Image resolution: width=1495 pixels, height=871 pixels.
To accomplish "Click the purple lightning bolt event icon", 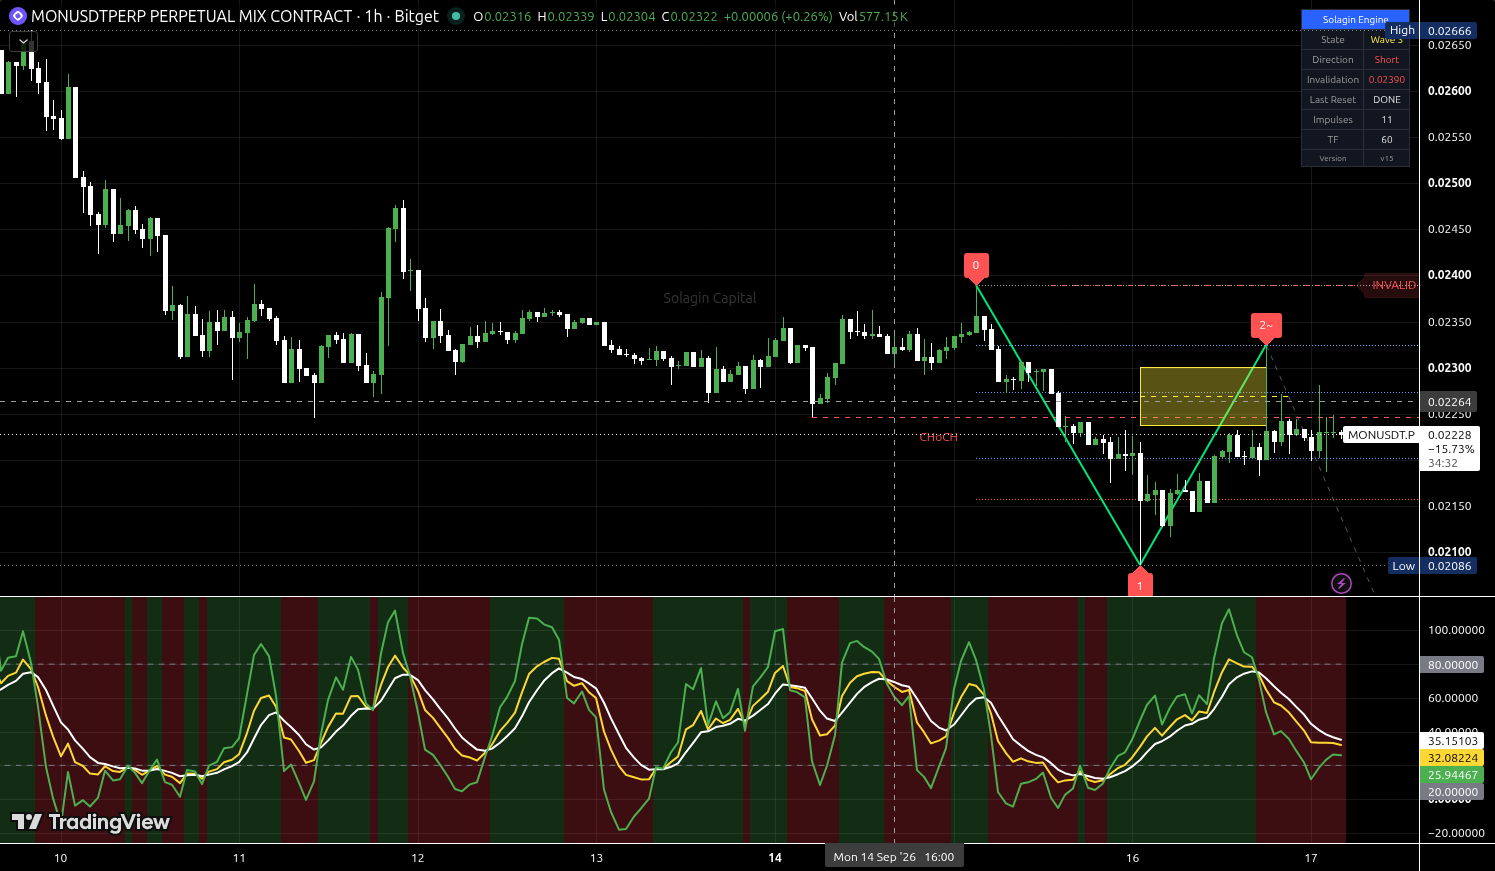I will (1341, 583).
